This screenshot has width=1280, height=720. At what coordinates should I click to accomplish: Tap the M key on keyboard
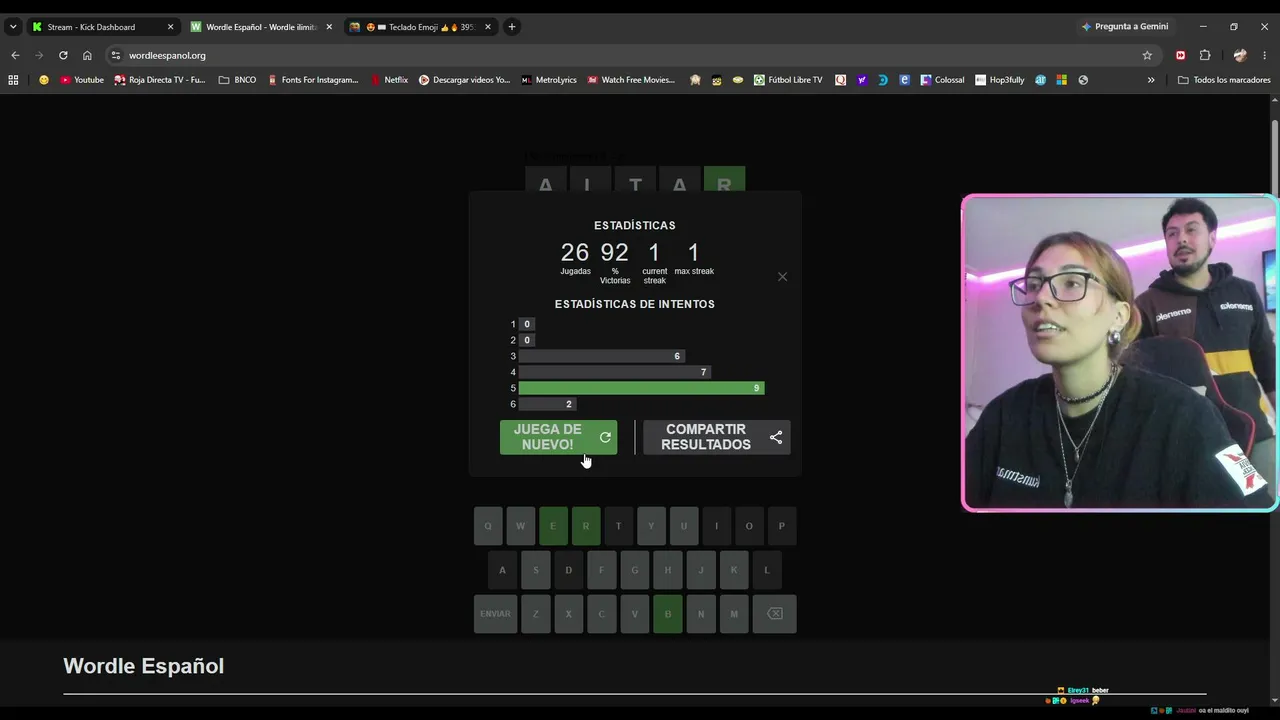click(x=734, y=614)
